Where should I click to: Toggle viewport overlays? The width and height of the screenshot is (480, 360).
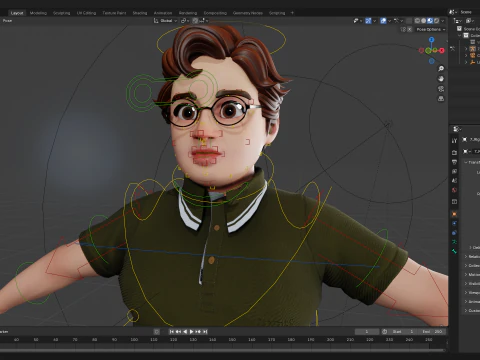[383, 21]
